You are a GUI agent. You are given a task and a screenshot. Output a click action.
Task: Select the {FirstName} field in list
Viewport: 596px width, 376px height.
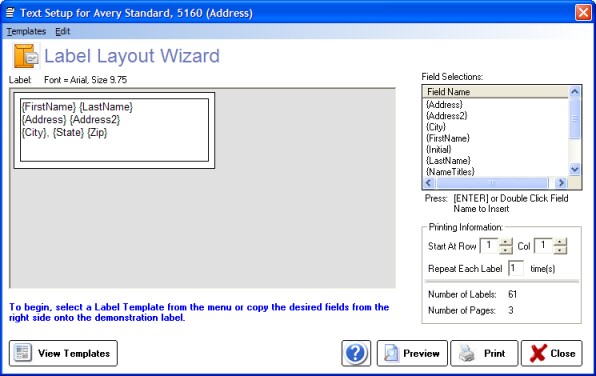[448, 138]
